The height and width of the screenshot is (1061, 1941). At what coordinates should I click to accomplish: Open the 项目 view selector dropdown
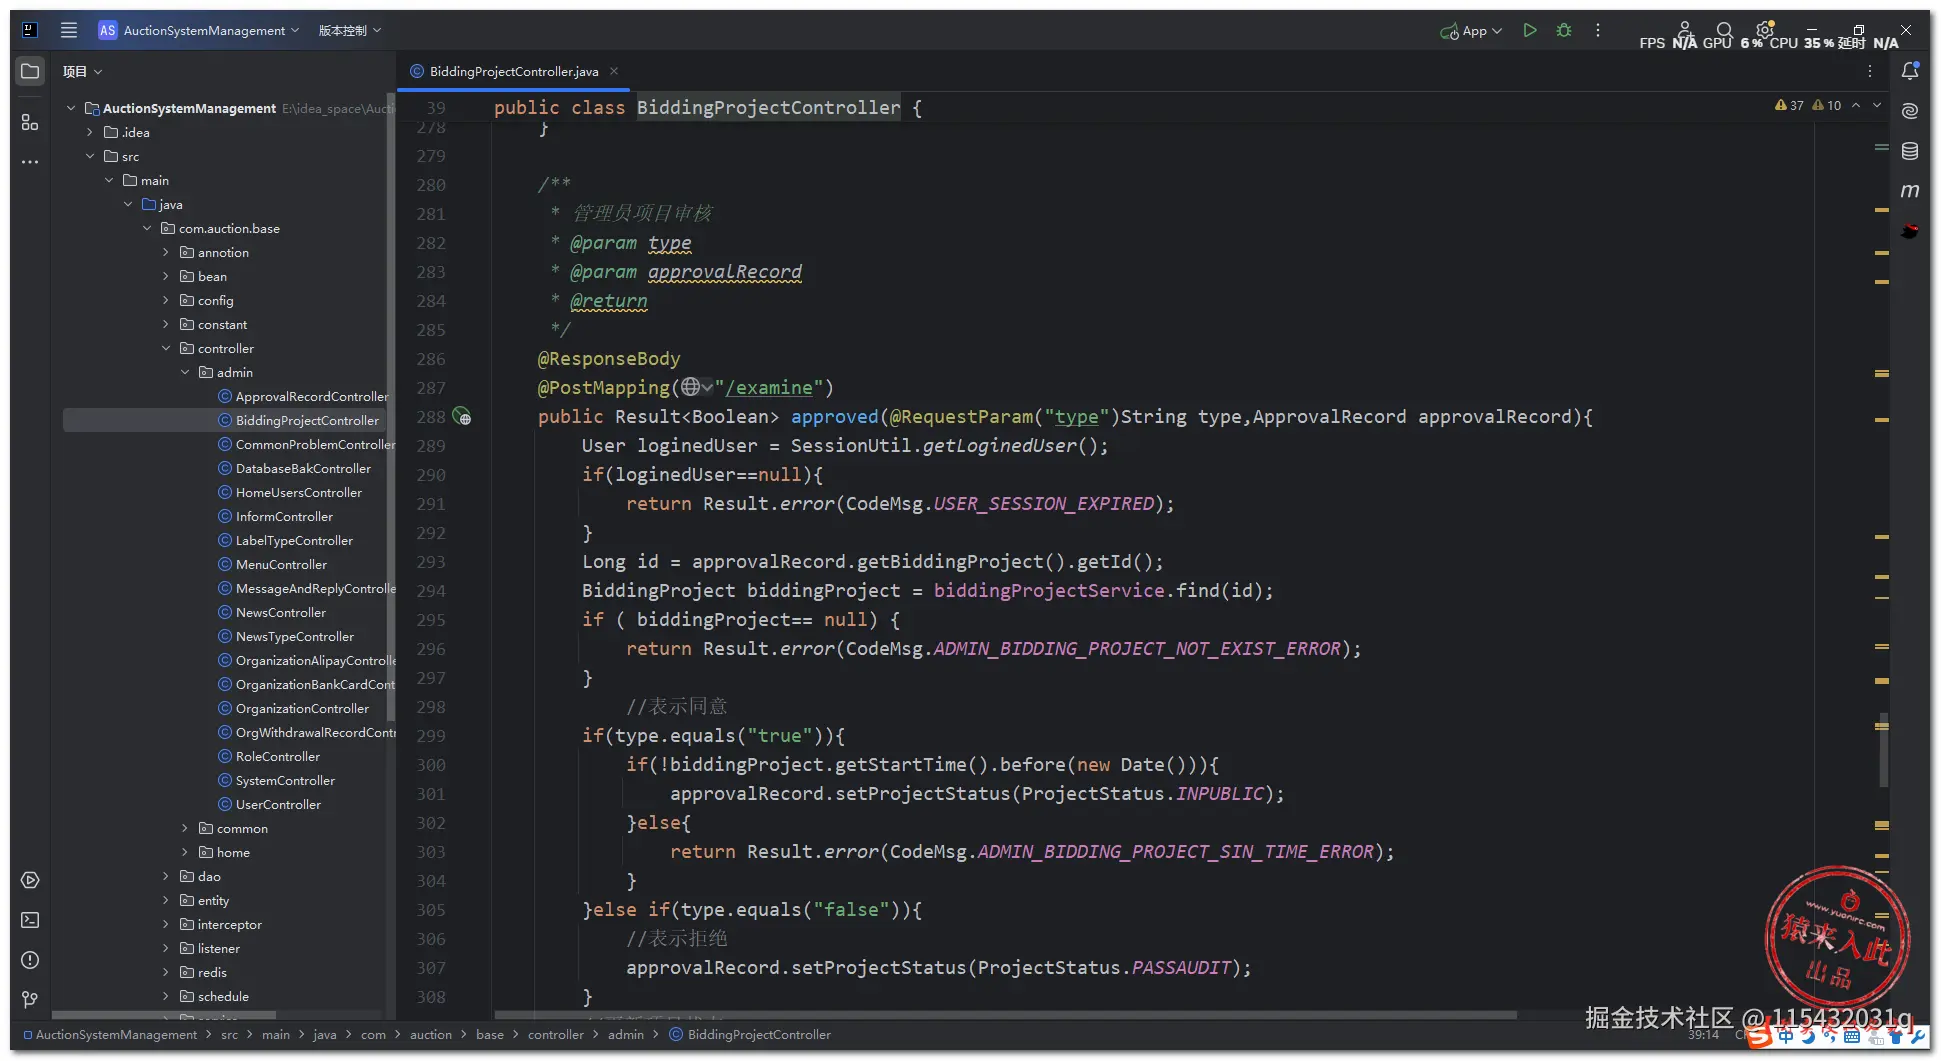pyautogui.click(x=82, y=71)
